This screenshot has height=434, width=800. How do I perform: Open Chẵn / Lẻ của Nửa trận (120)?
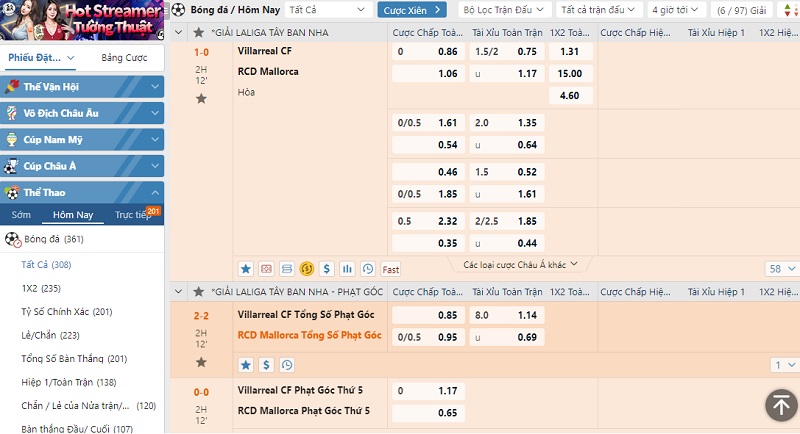(x=88, y=405)
